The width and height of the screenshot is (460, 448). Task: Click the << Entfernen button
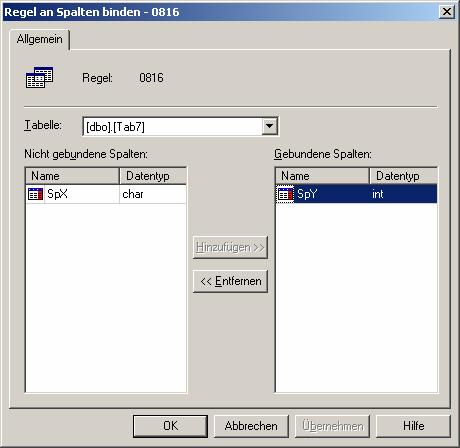point(230,281)
